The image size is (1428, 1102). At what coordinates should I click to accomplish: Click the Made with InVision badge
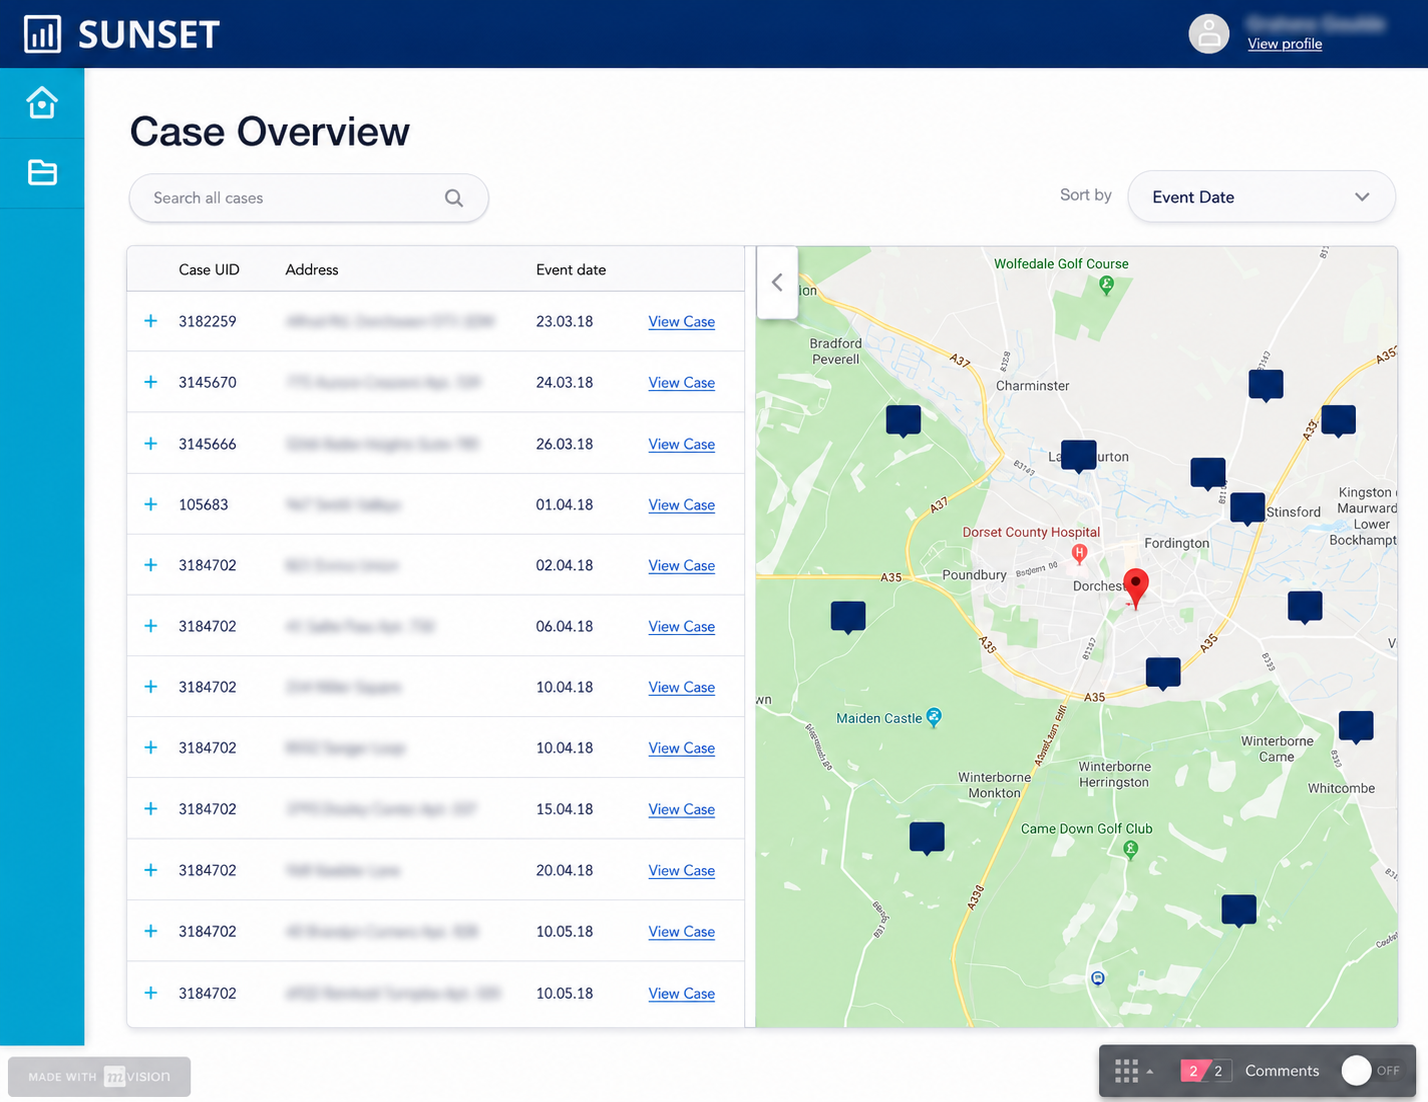tap(99, 1077)
